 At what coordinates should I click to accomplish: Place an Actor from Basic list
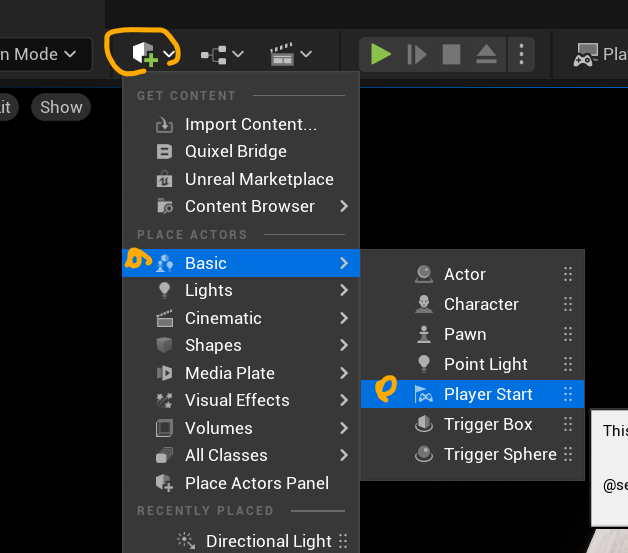tap(473, 274)
